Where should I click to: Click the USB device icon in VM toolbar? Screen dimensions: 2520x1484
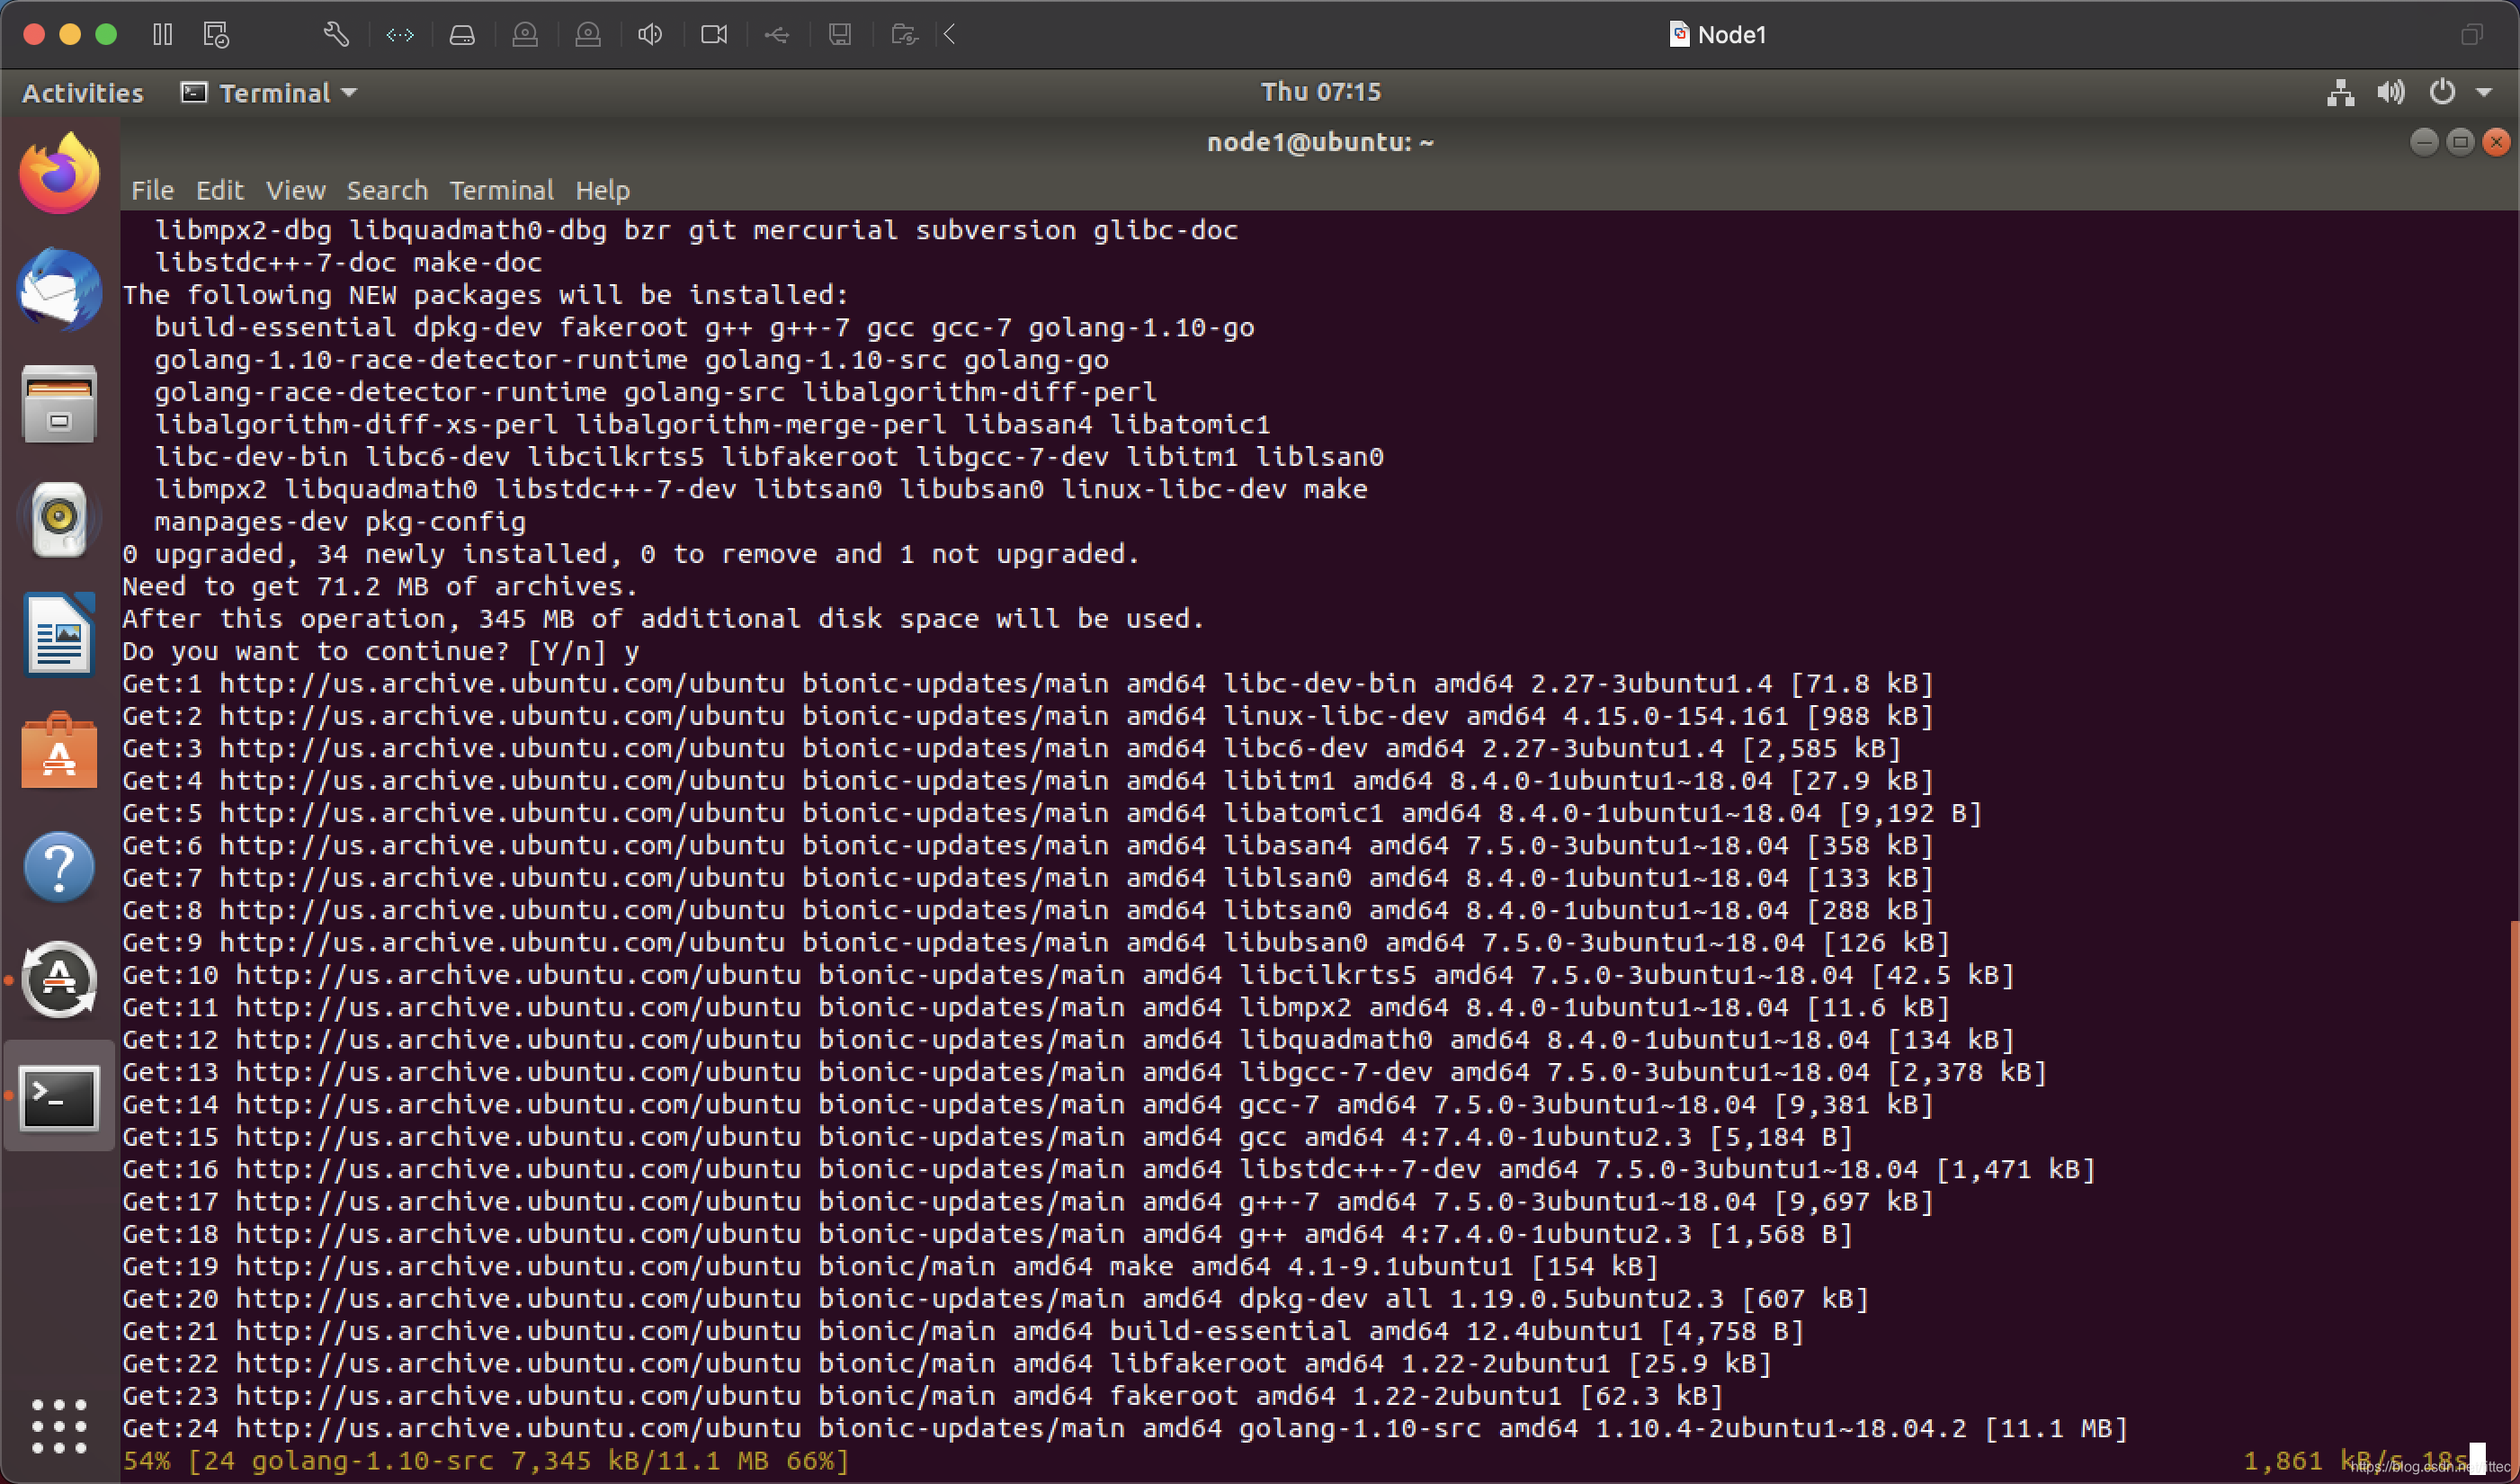tap(777, 35)
